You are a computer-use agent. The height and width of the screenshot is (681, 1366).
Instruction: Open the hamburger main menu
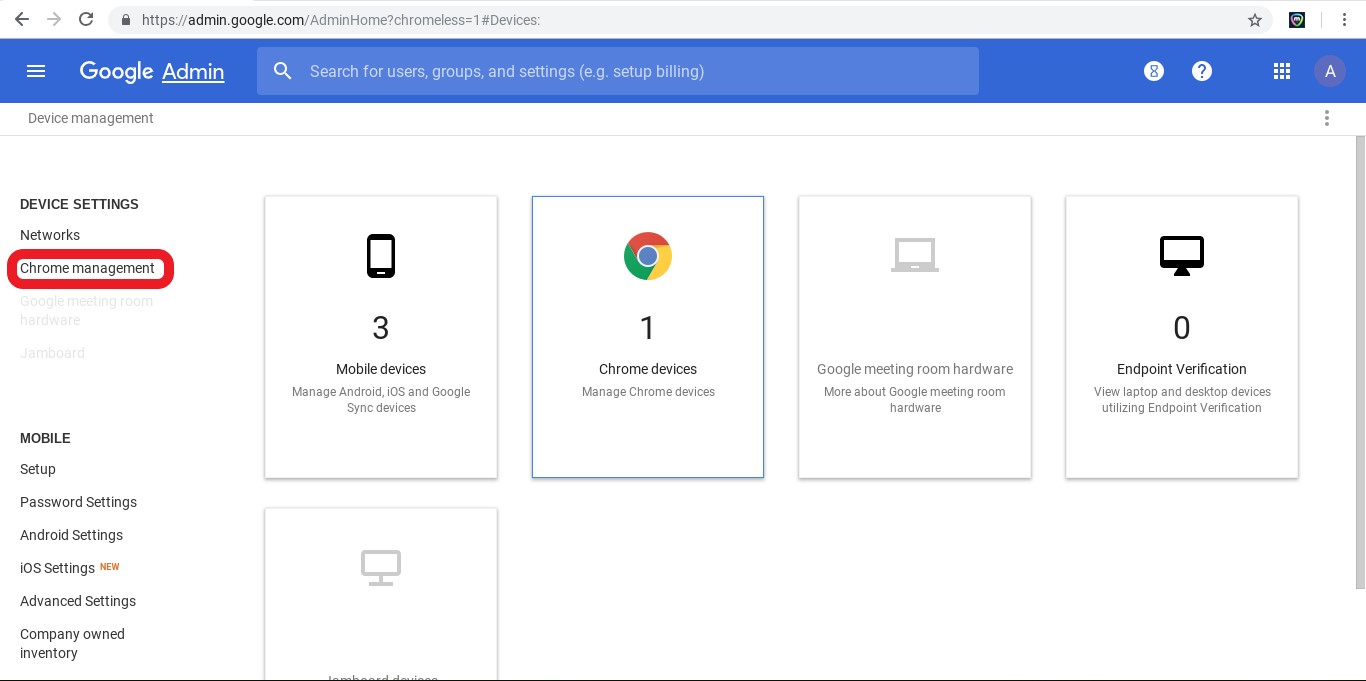pyautogui.click(x=36, y=71)
